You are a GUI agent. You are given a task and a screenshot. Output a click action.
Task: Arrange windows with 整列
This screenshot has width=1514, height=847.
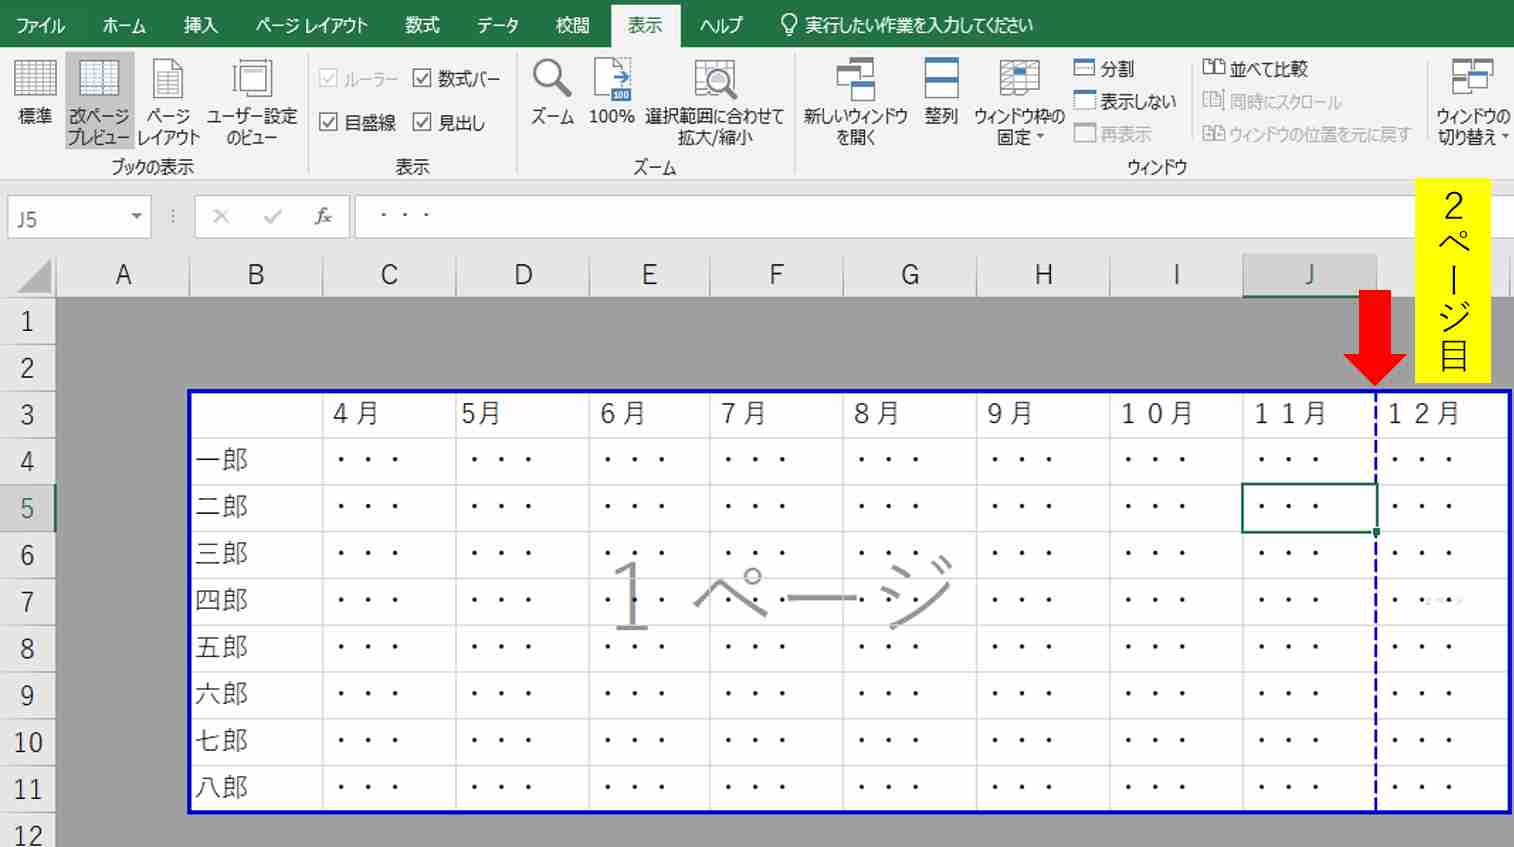click(941, 91)
